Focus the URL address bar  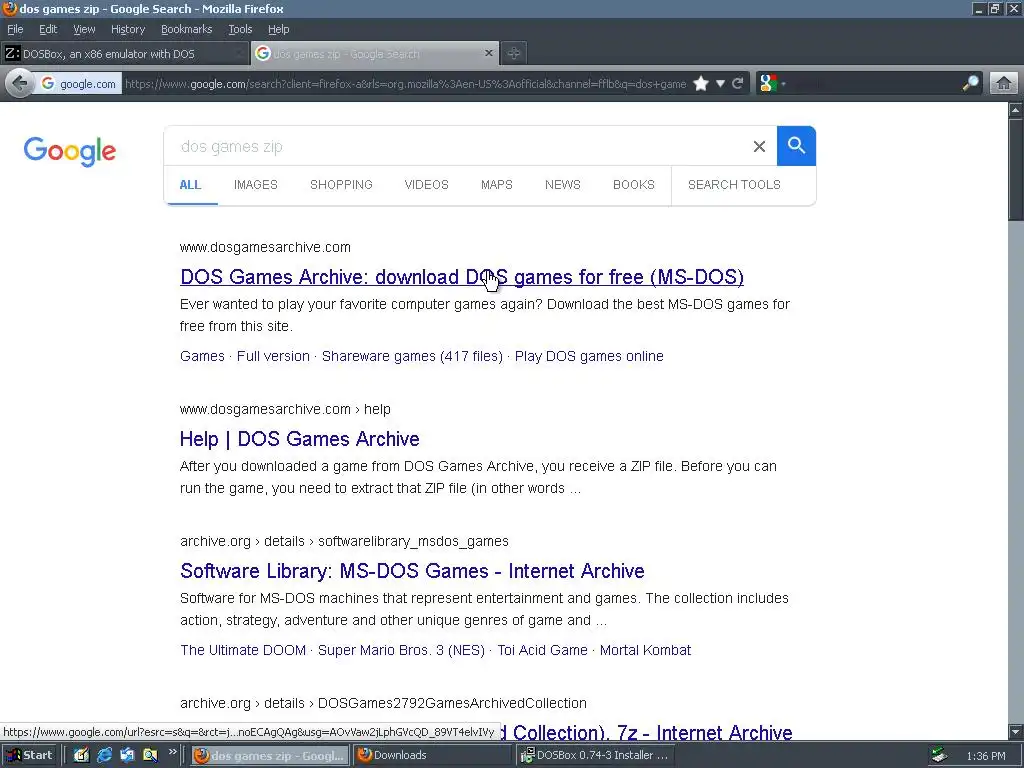click(x=405, y=84)
